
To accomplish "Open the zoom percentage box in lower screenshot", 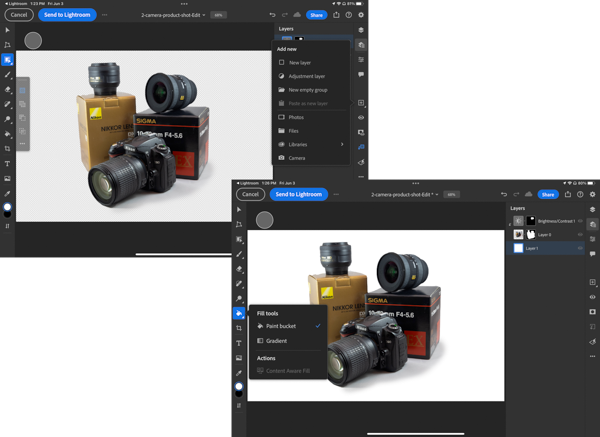I will [x=452, y=194].
